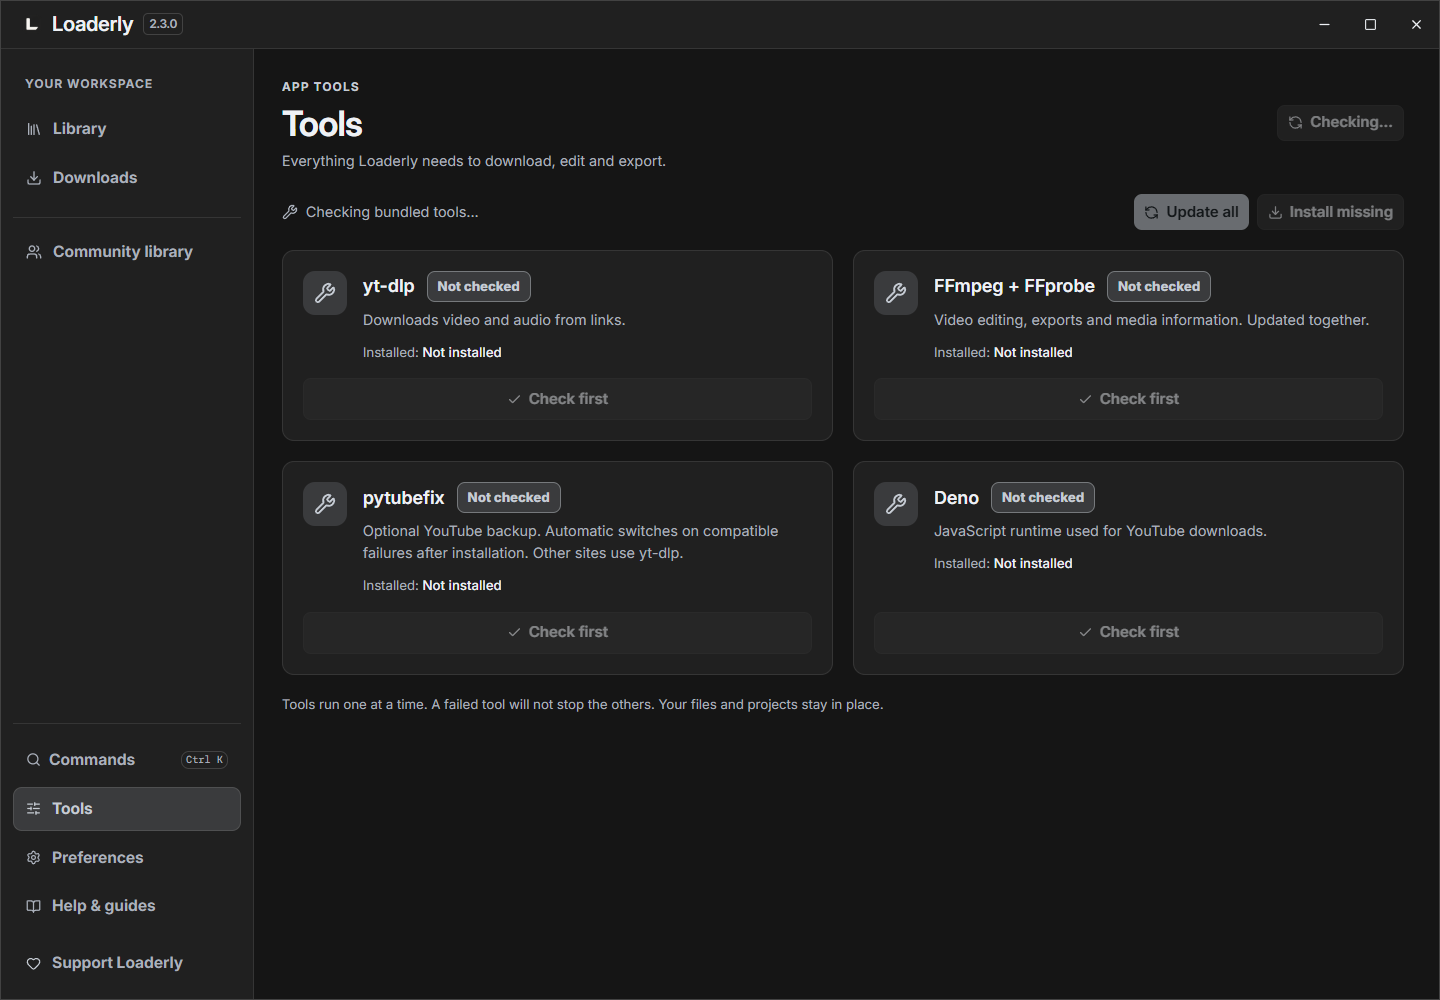
Task: Click the 2.3.0 version badge
Action: coord(163,24)
